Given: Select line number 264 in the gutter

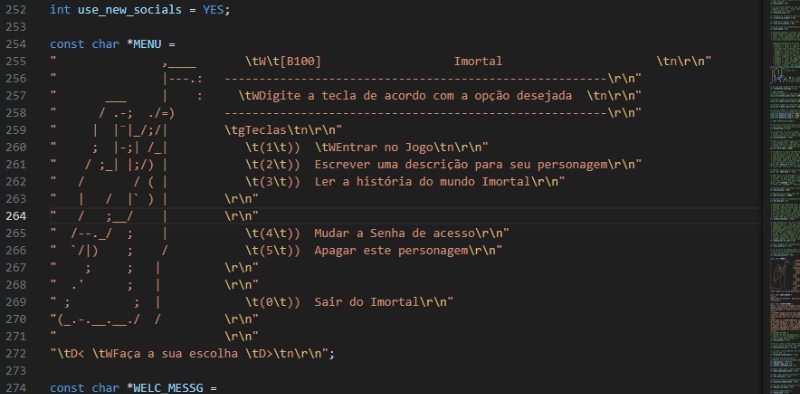Looking at the screenshot, I should 16,216.
